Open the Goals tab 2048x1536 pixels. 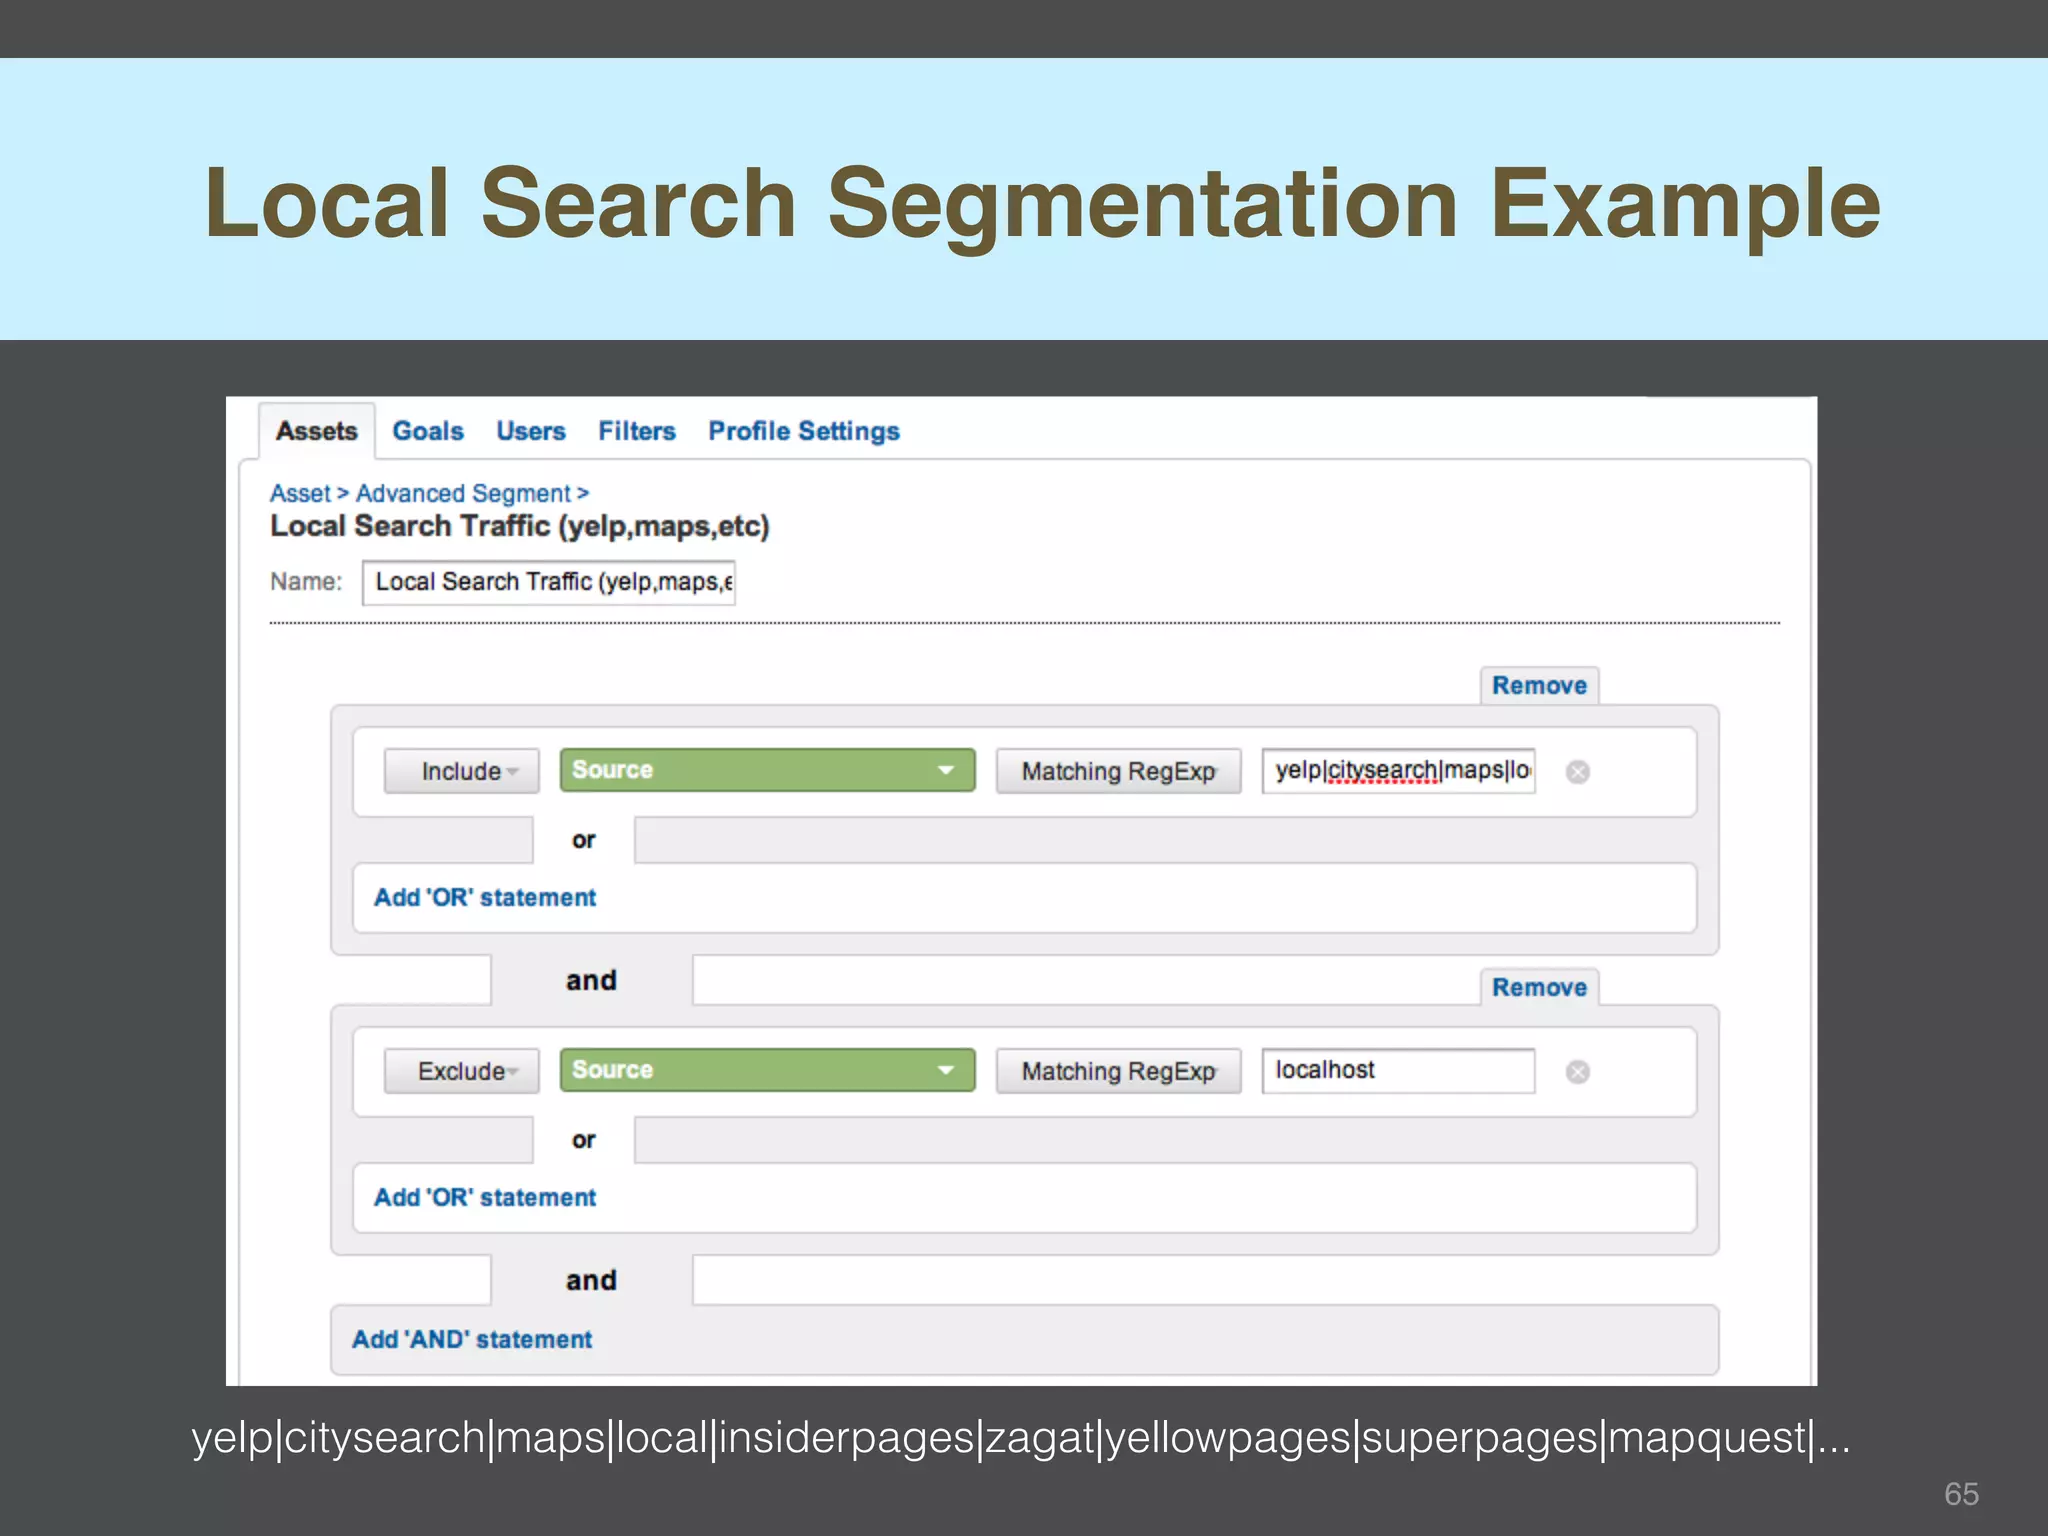[x=428, y=431]
